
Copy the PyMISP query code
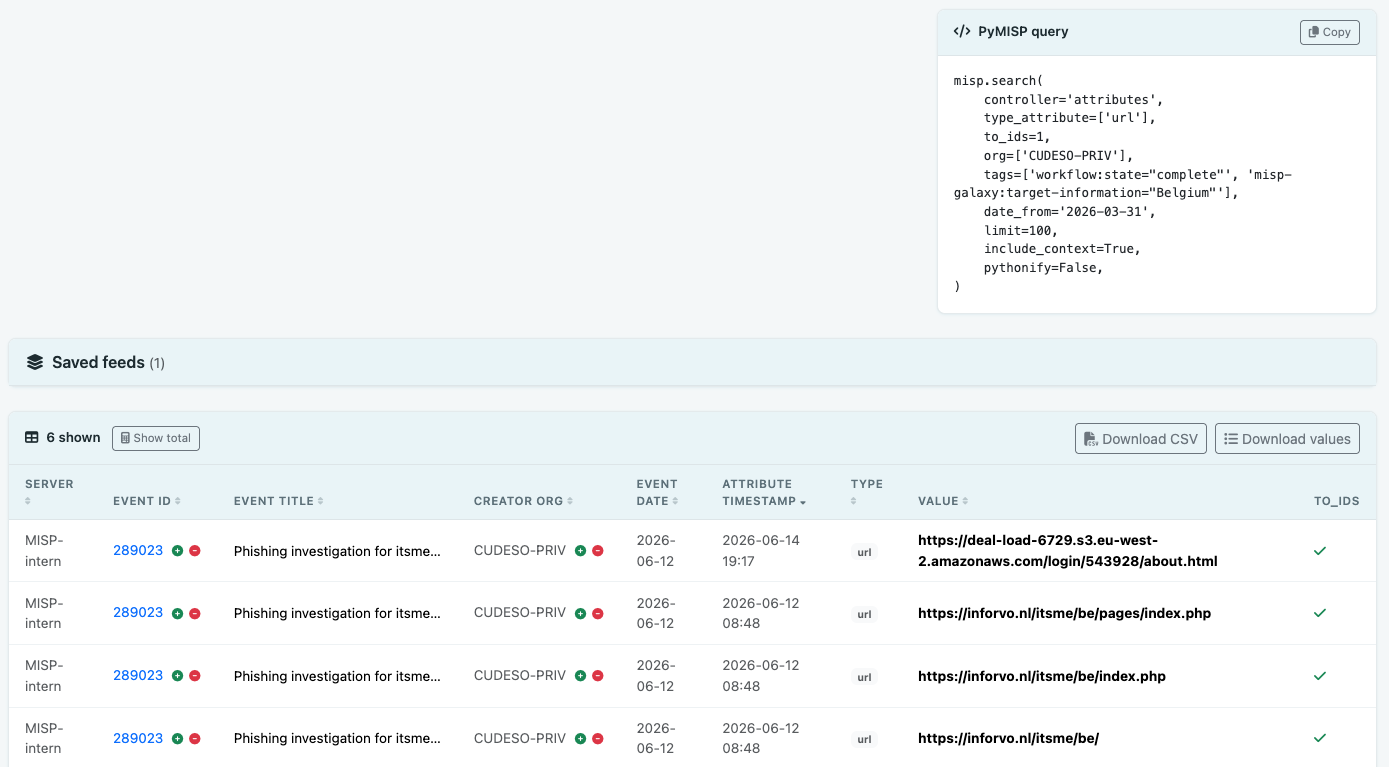click(1329, 32)
